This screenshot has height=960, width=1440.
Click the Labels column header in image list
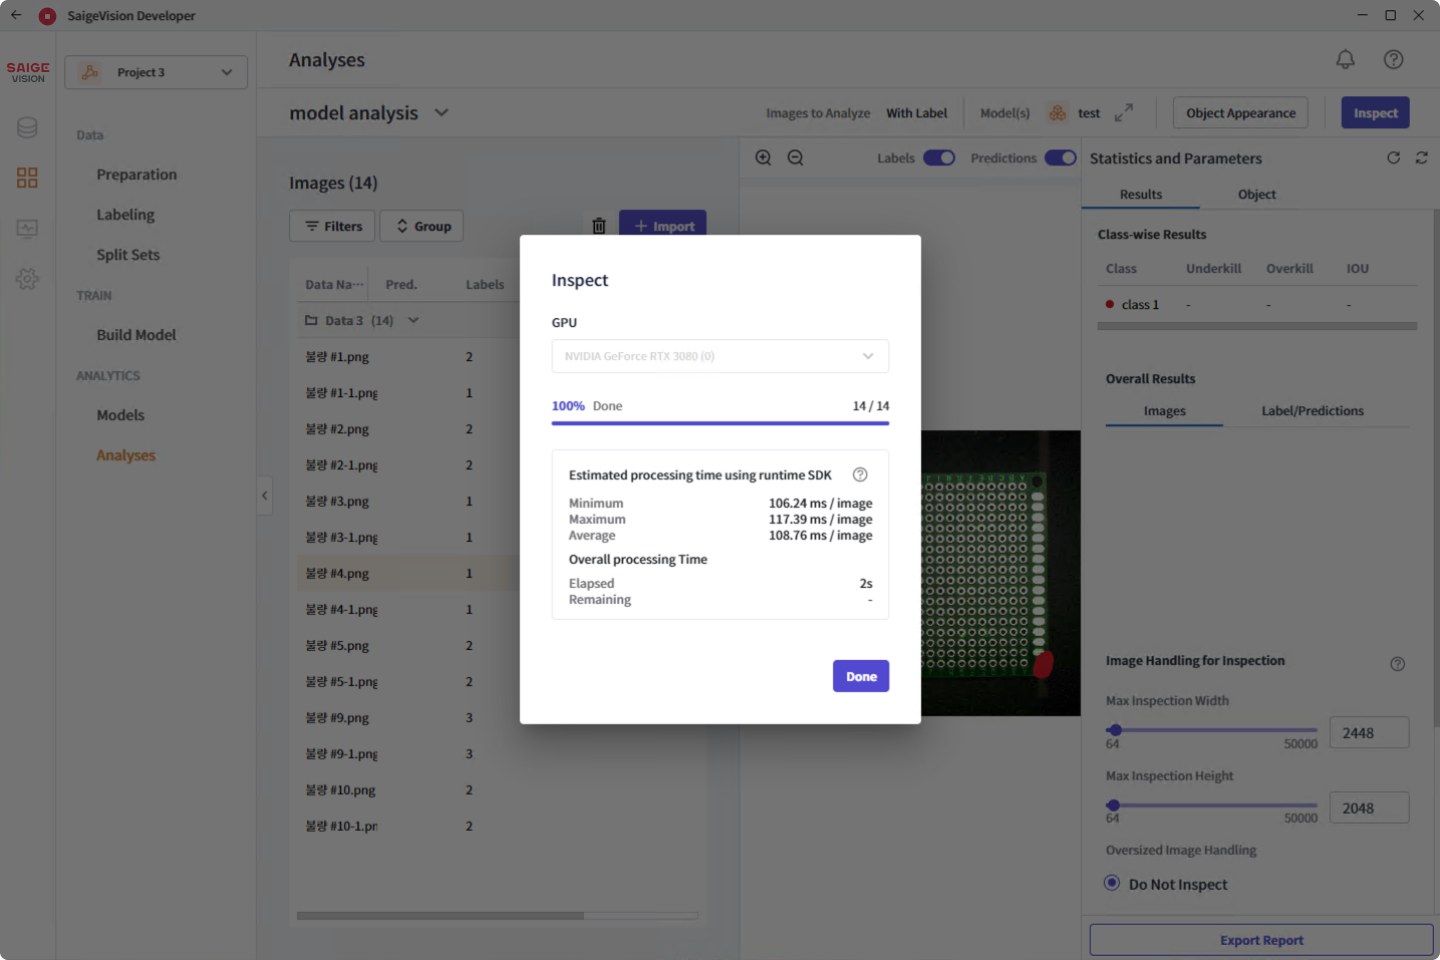click(x=485, y=284)
